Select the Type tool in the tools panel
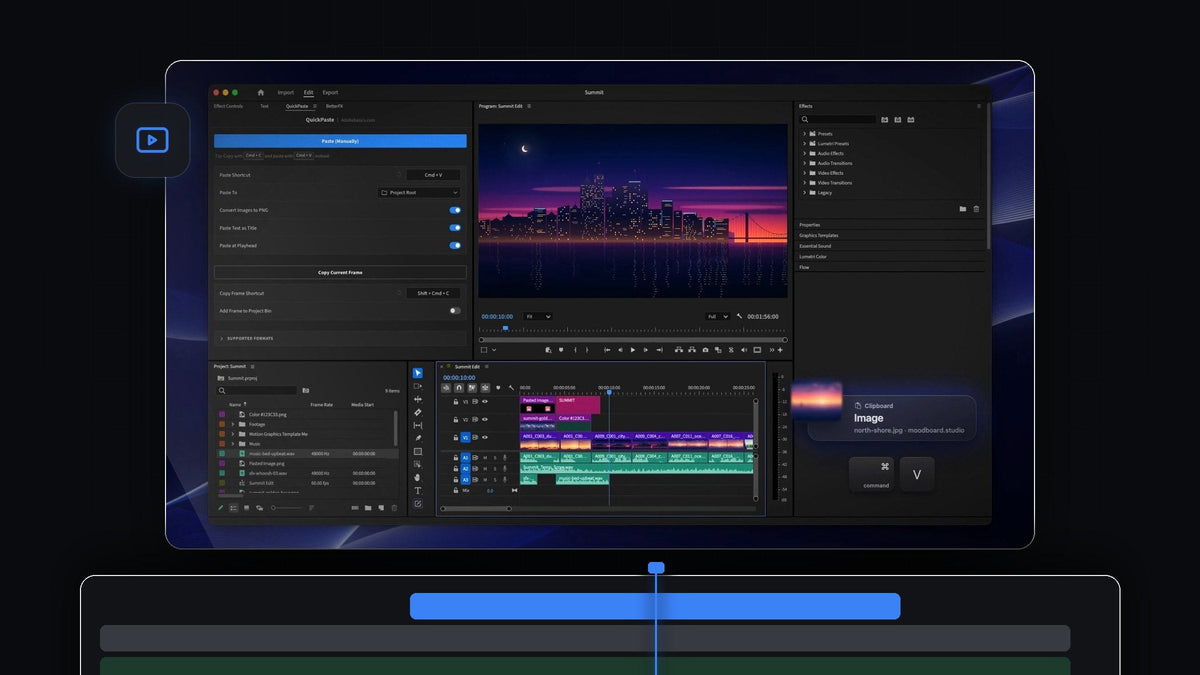 click(x=417, y=491)
